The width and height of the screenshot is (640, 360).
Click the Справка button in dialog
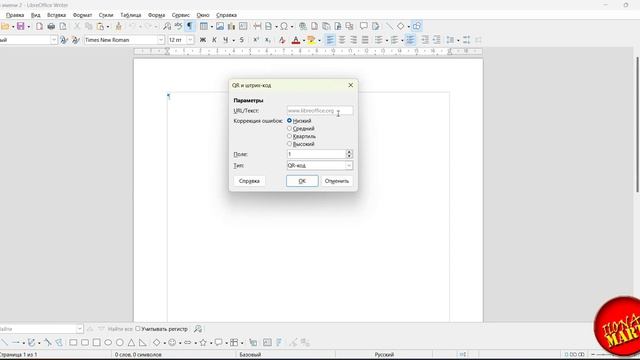tap(249, 181)
